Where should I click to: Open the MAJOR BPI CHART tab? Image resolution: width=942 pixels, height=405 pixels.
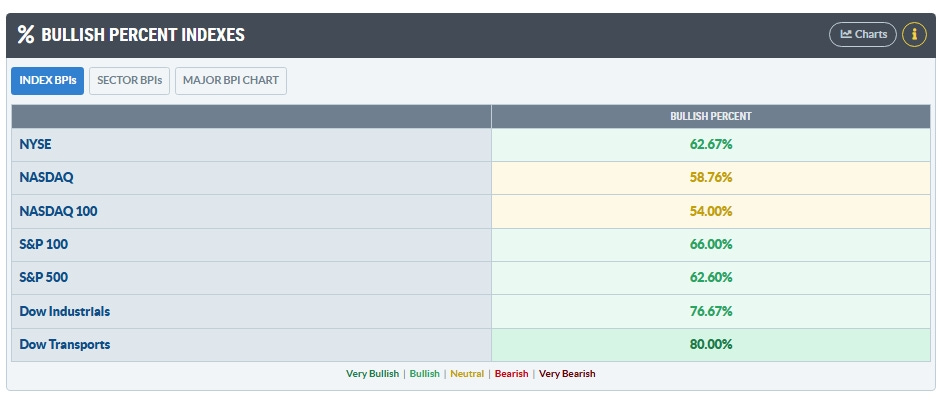click(231, 81)
